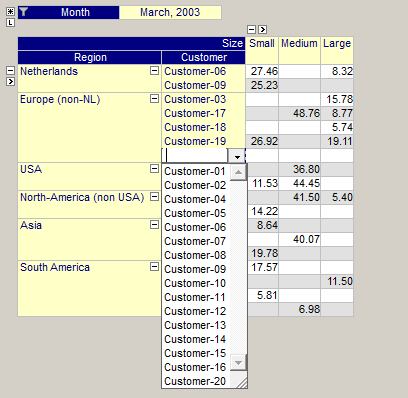
Task: Click the dropdown list scroll-down arrow
Action: pyautogui.click(x=238, y=362)
